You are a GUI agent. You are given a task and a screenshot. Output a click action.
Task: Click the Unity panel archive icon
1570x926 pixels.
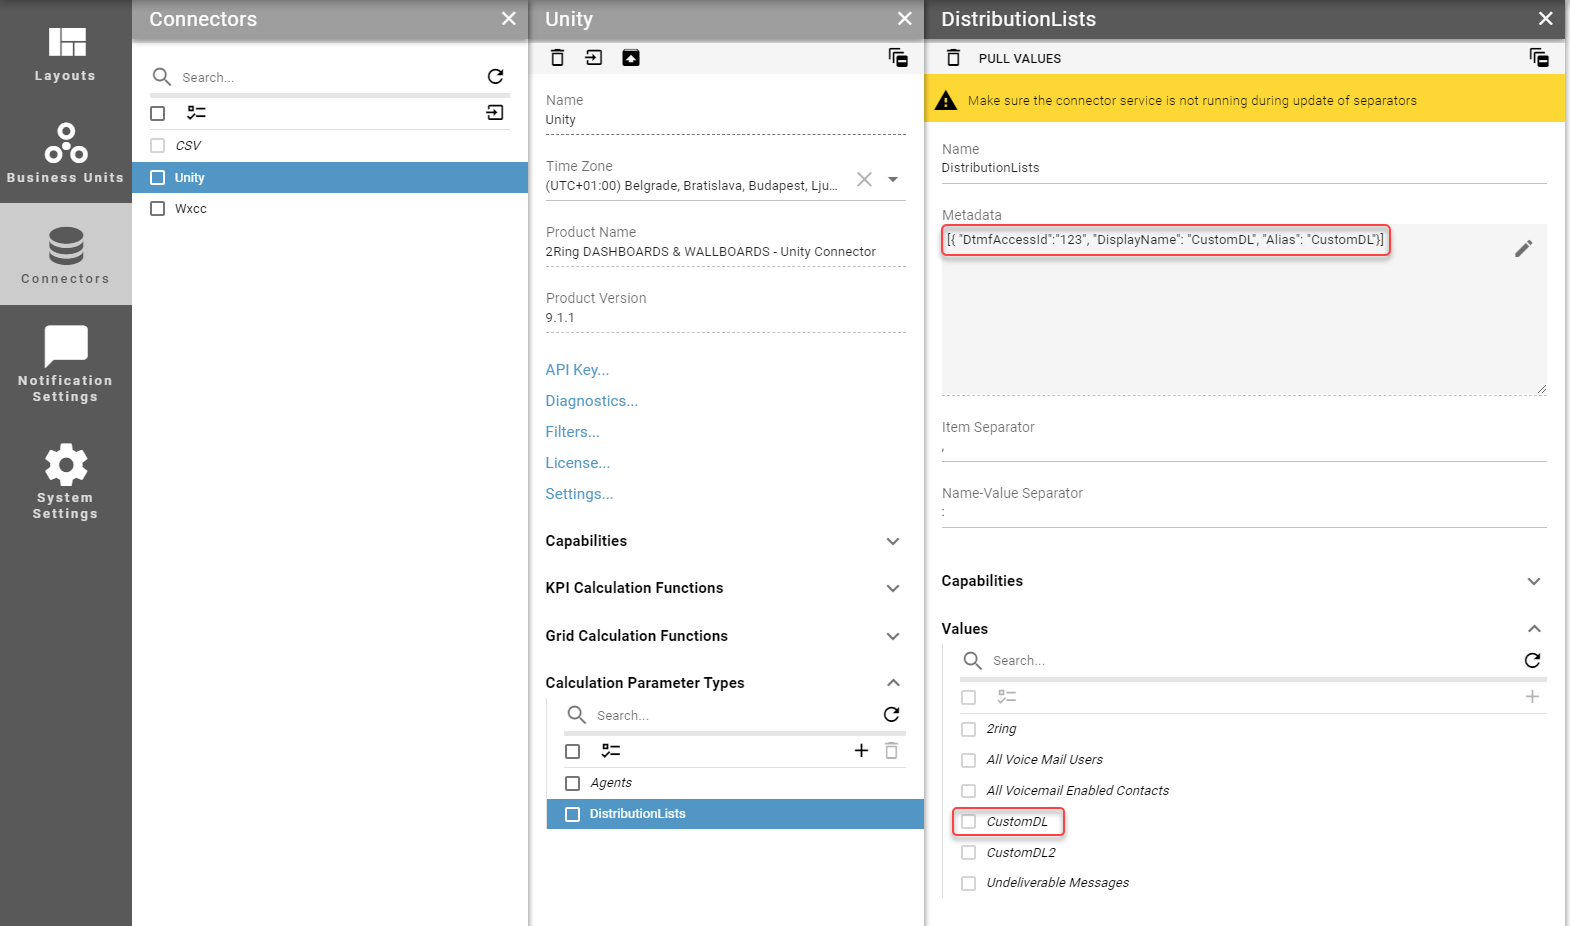click(x=631, y=58)
